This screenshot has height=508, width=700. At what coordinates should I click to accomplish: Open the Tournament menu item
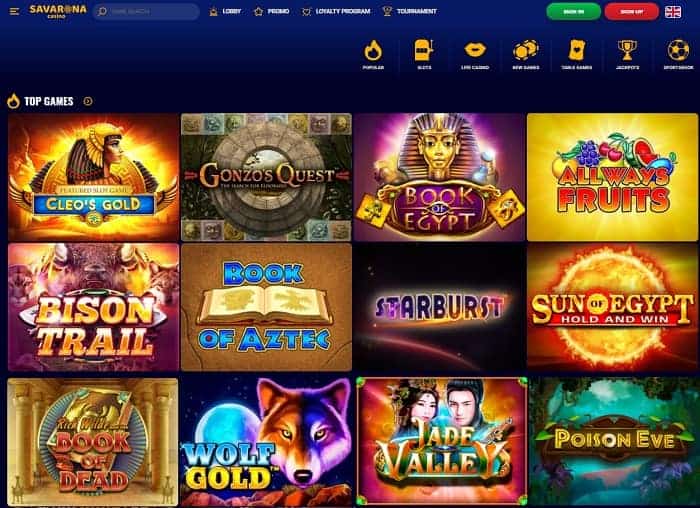coord(409,12)
